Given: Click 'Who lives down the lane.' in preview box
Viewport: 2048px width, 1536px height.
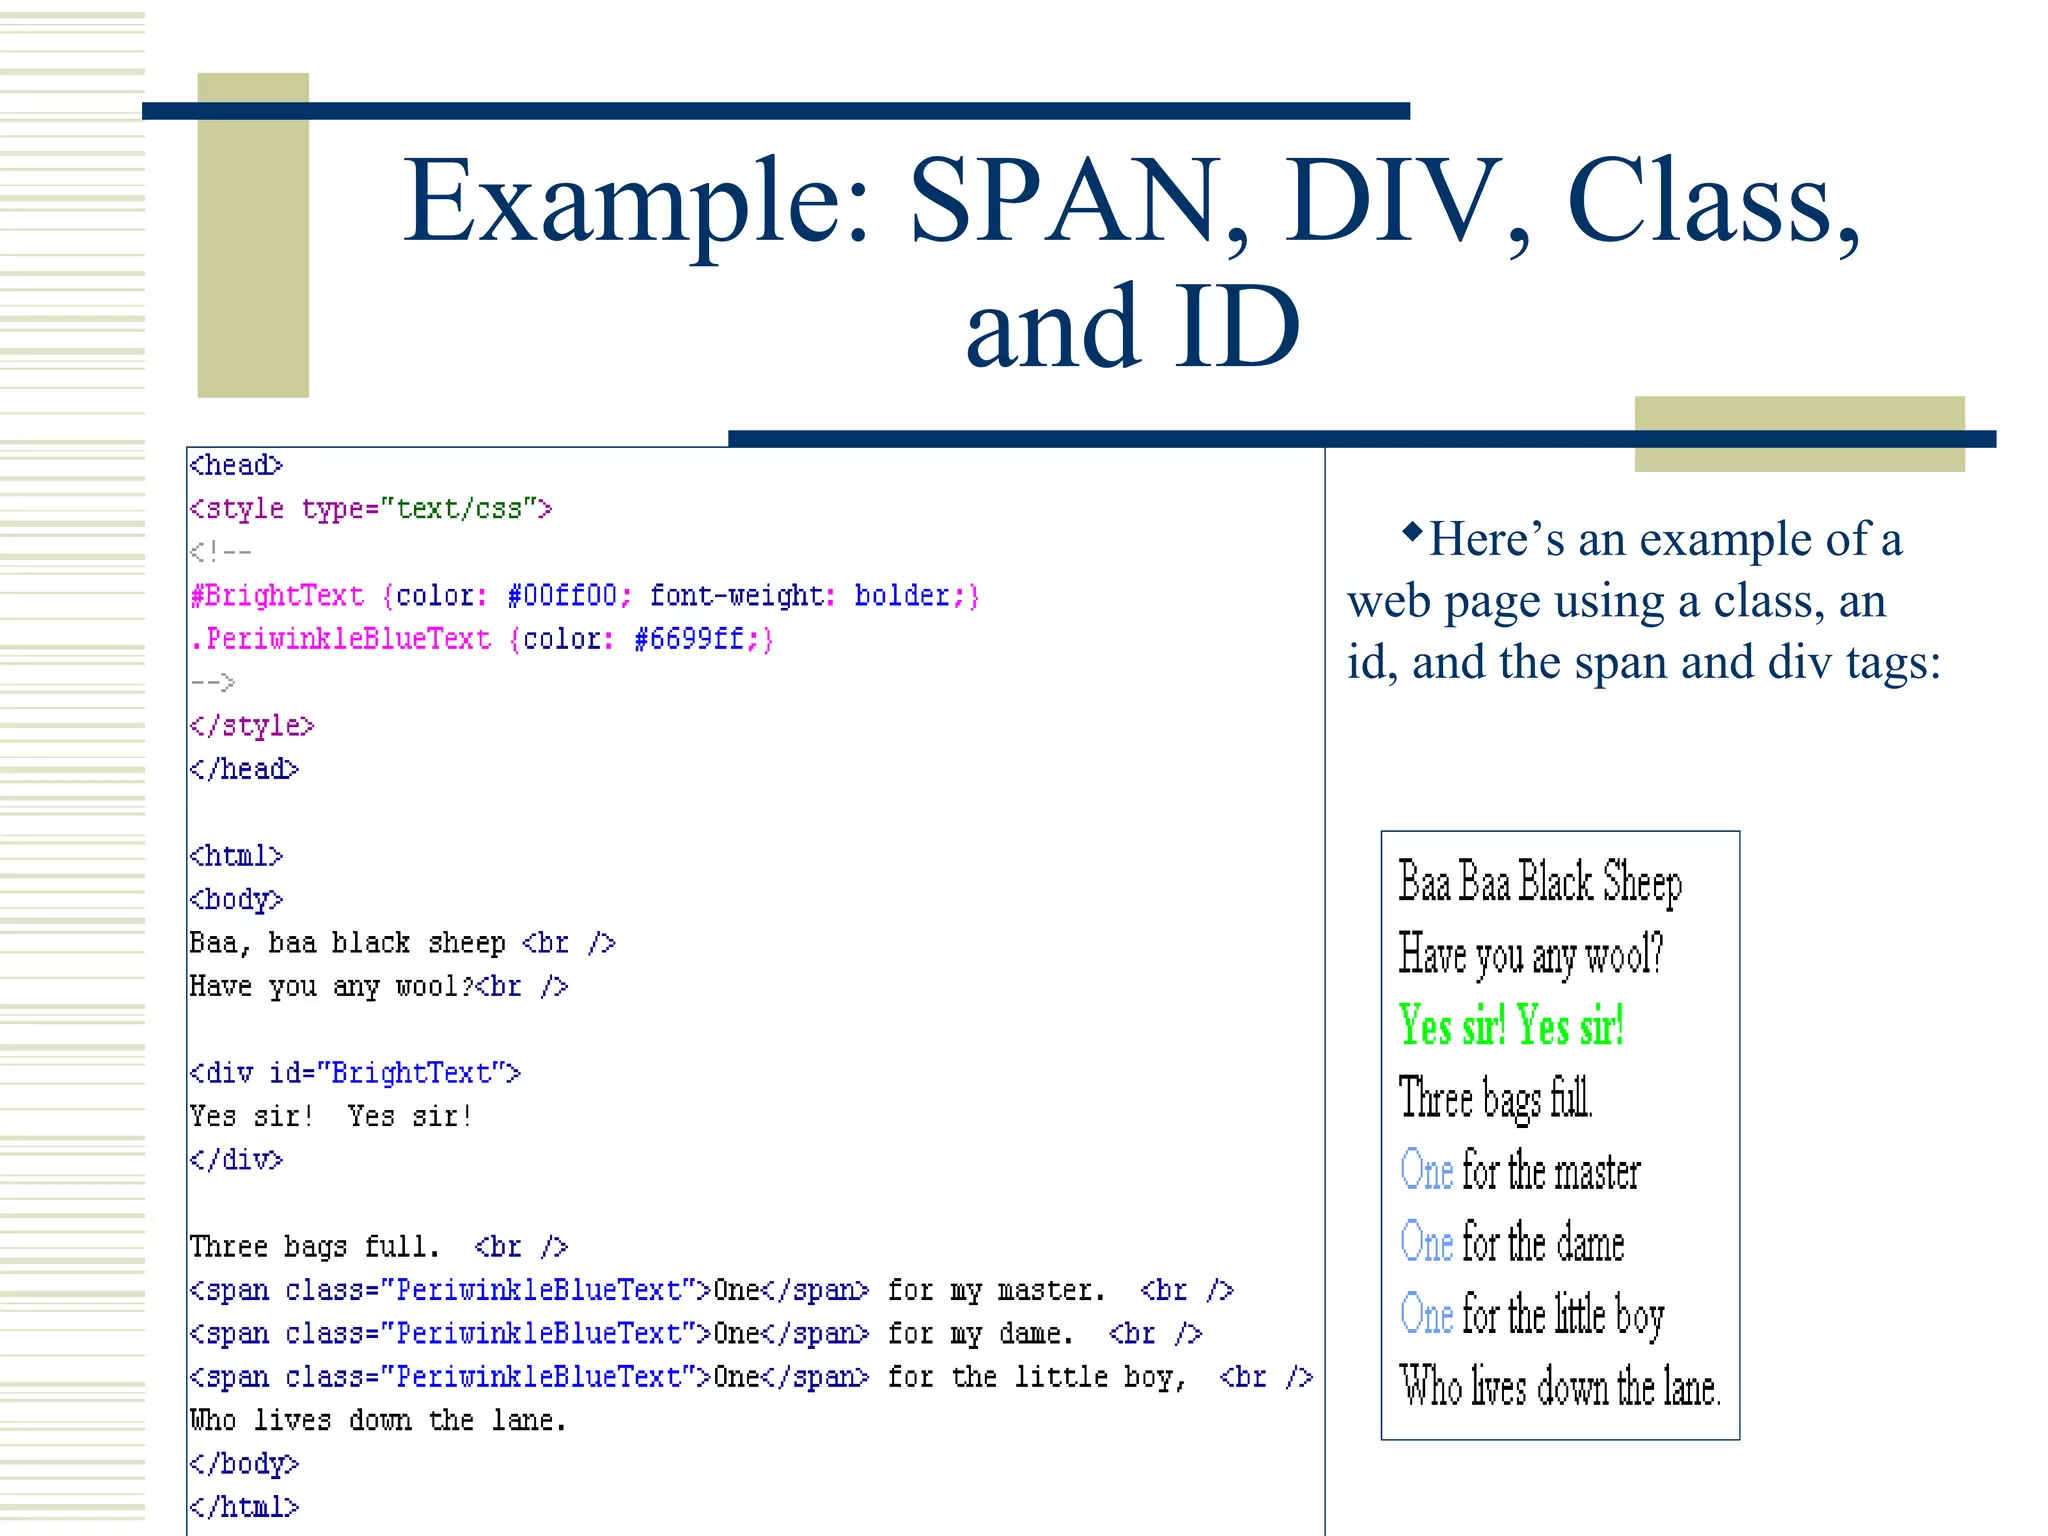Looking at the screenshot, I should pyautogui.click(x=1559, y=1387).
